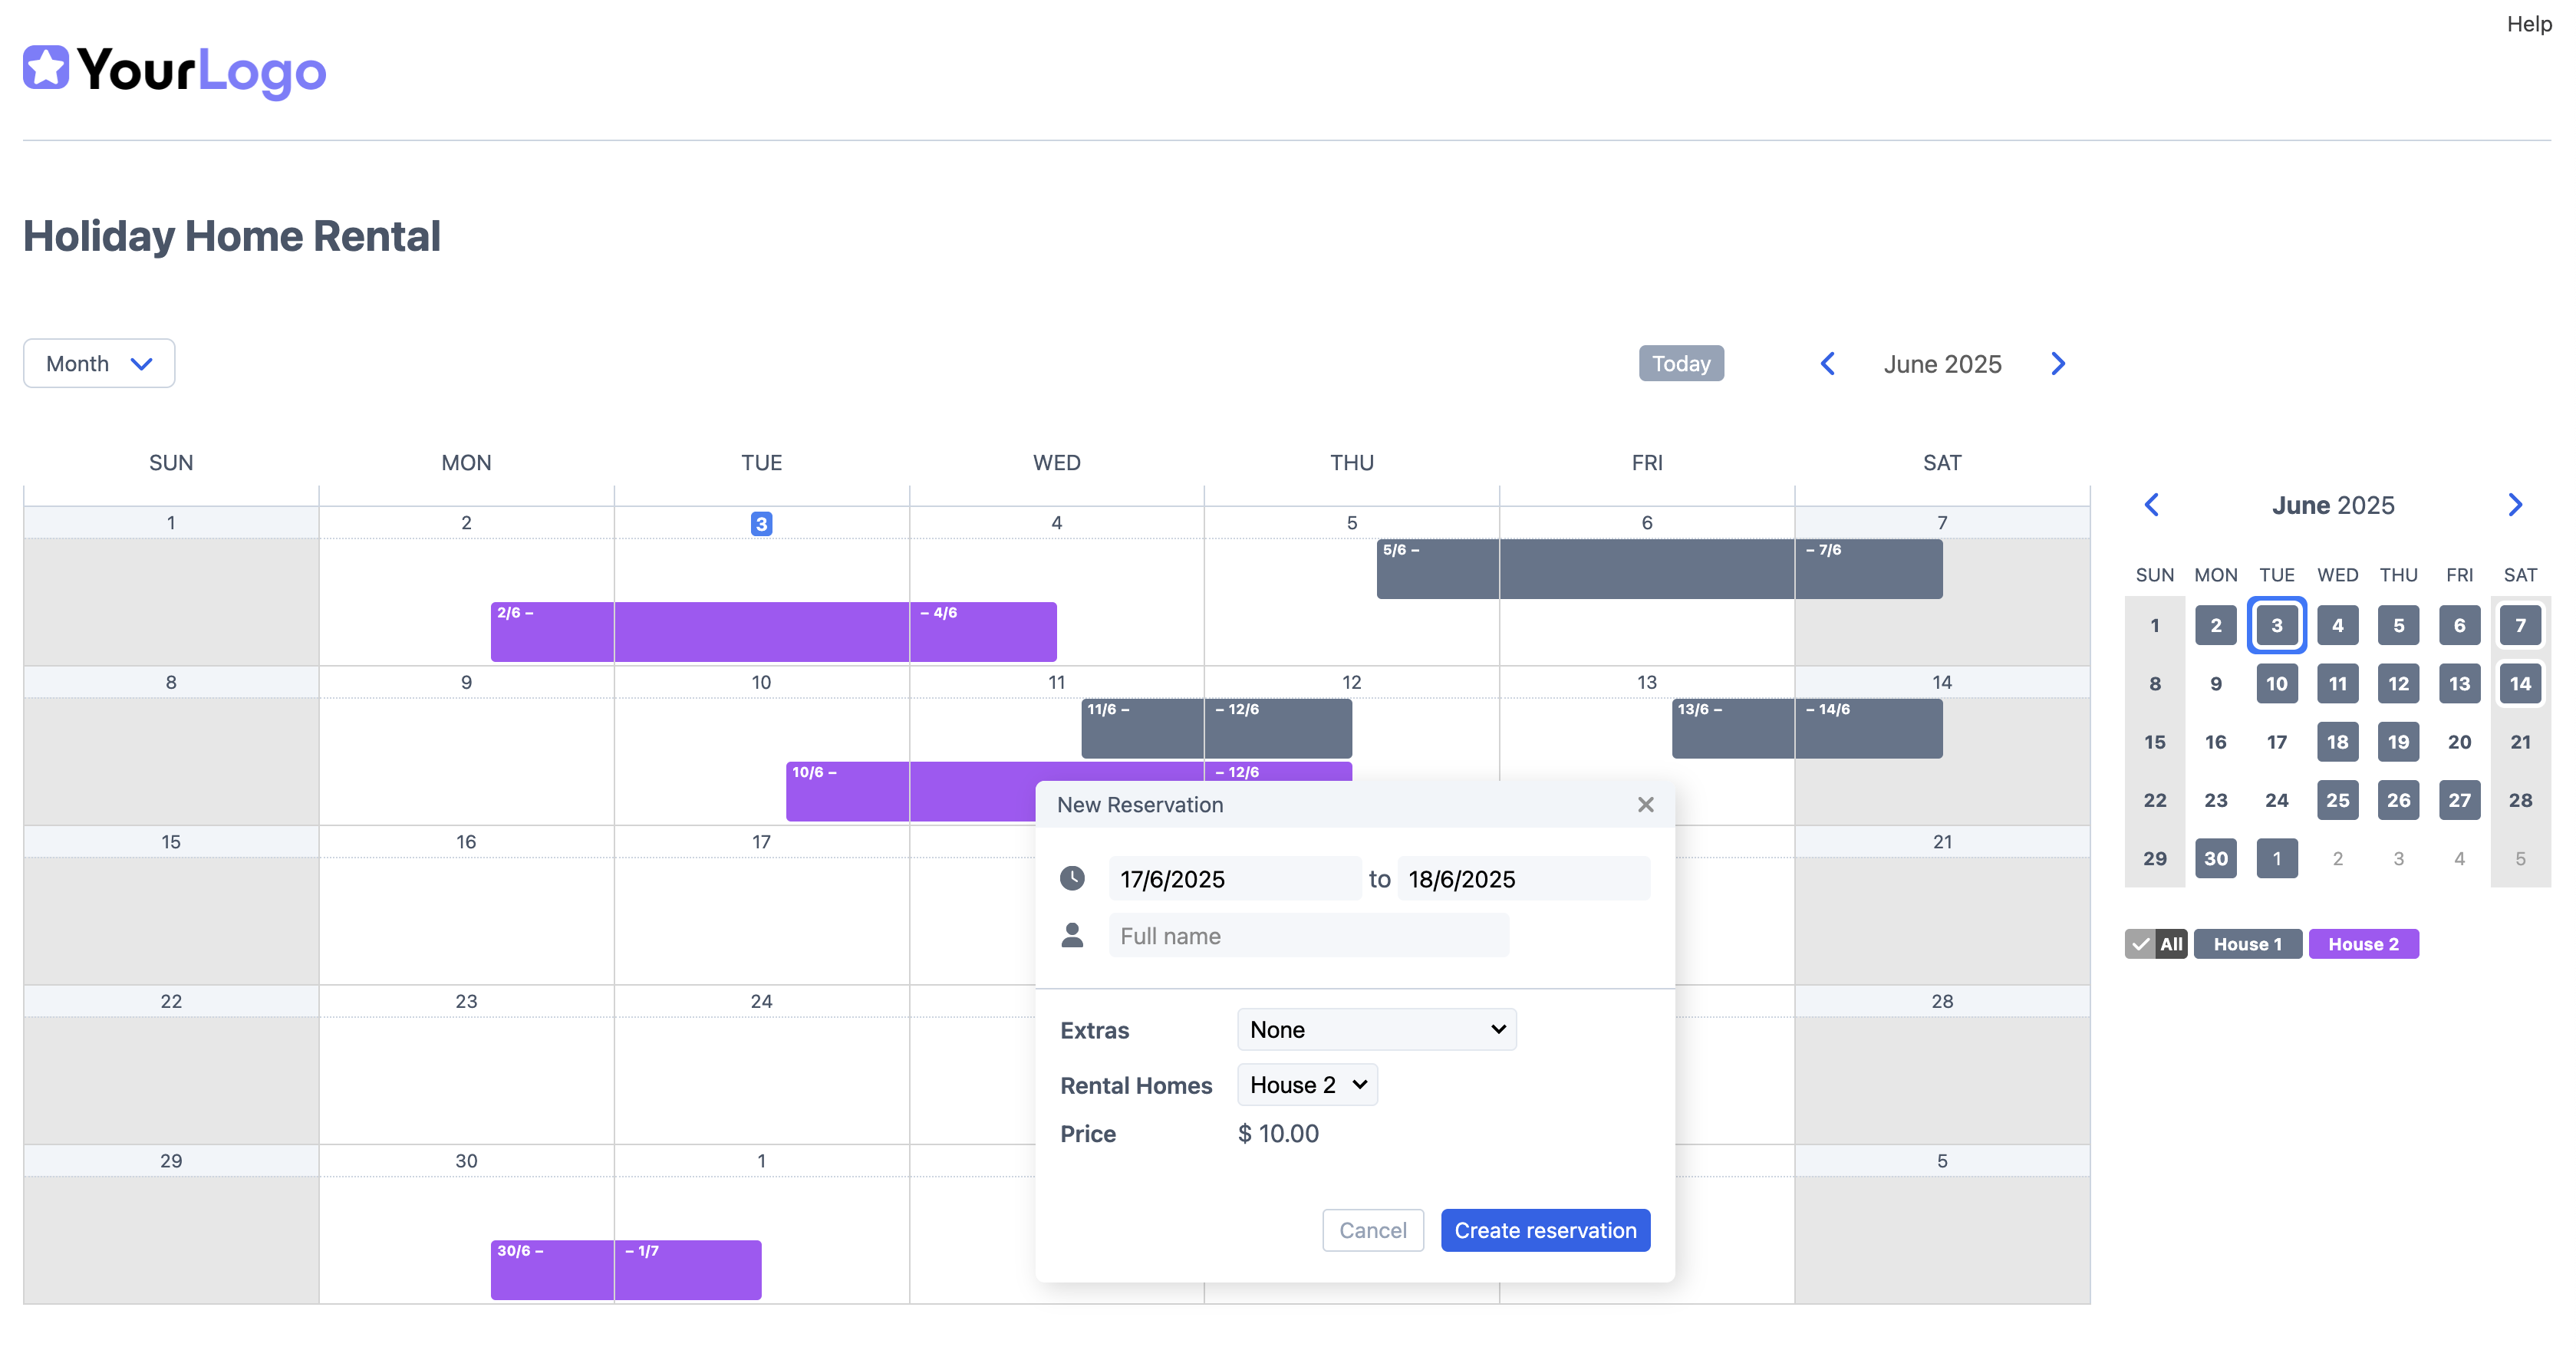Enable the House 1 filter
The height and width of the screenshot is (1350, 2576).
2247,943
